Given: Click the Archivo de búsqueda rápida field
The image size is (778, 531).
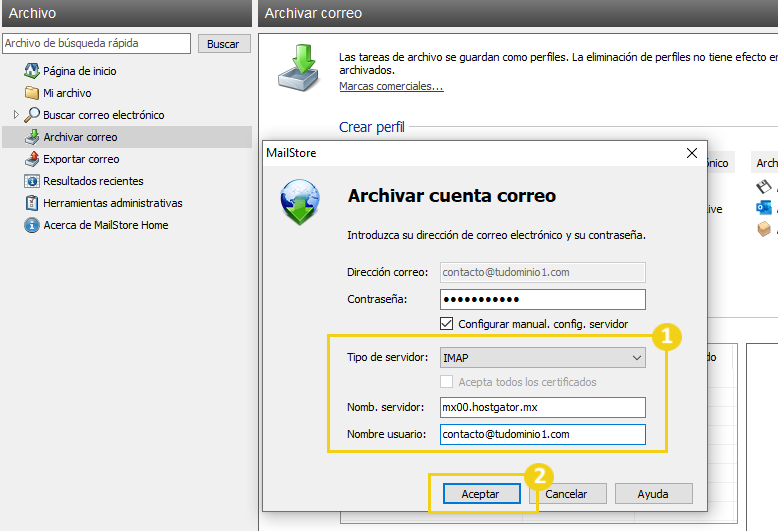Looking at the screenshot, I should (97, 43).
